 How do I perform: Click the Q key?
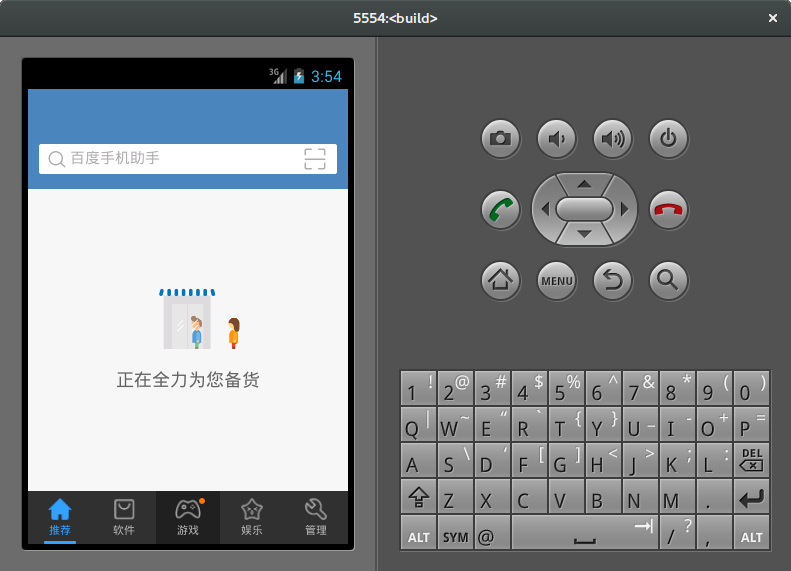pos(419,425)
